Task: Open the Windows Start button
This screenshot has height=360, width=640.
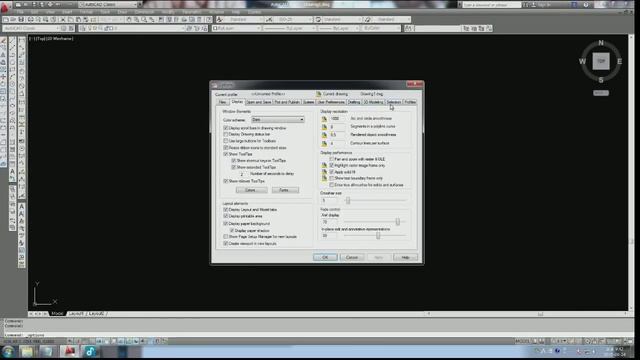Action: 8,351
